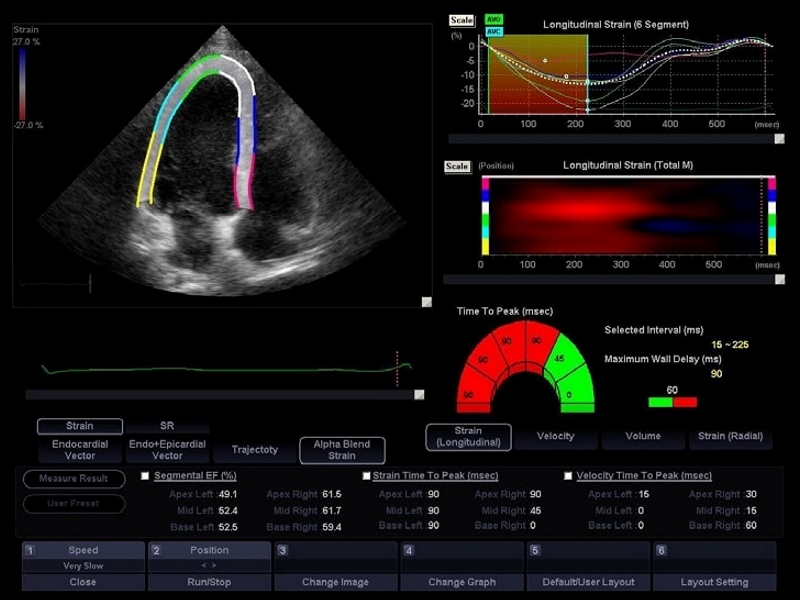Click the green AVO marker icon
This screenshot has width=800, height=600.
tap(493, 19)
